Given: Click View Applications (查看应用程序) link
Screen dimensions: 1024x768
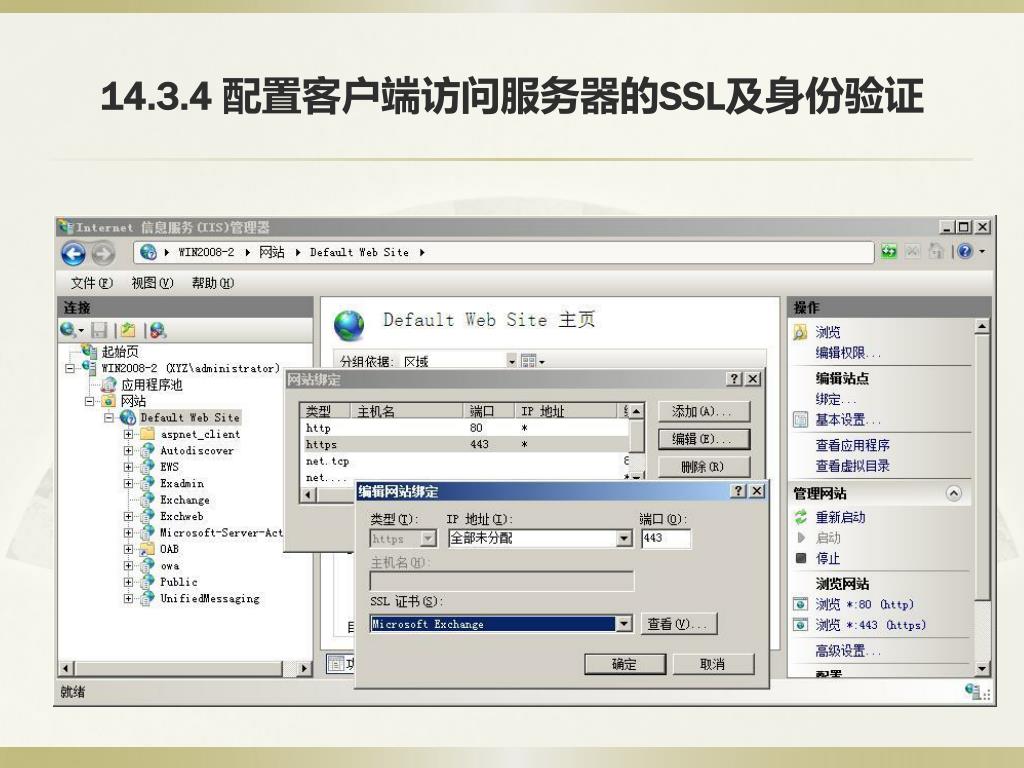Looking at the screenshot, I should [852, 445].
